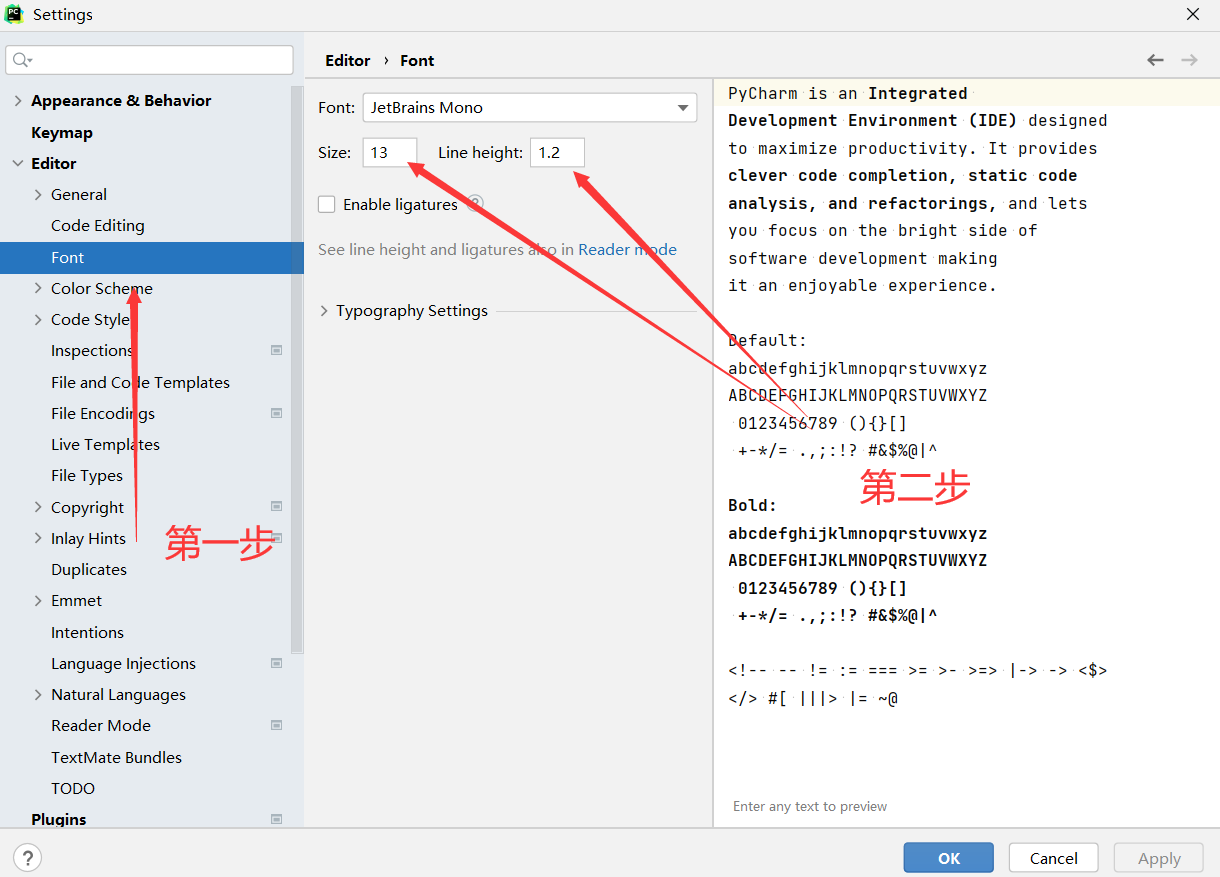Click the Apply button
Screen dimensions: 1220x877
click(x=1159, y=858)
